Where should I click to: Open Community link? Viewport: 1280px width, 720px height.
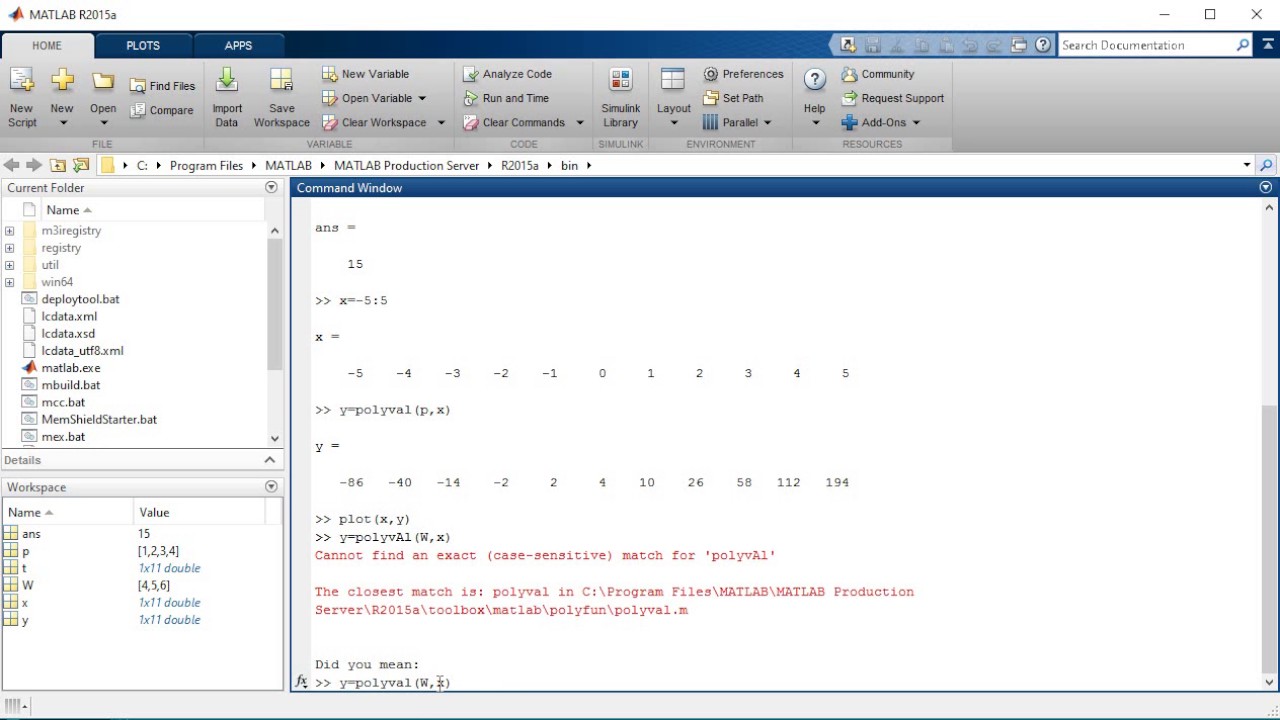pos(878,74)
